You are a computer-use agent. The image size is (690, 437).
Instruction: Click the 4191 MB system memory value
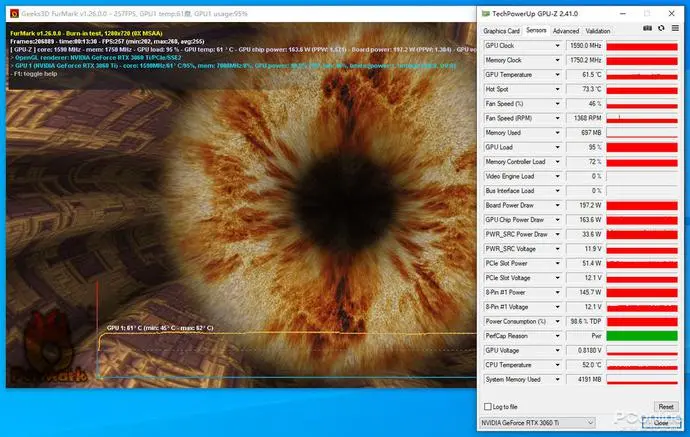tap(585, 380)
